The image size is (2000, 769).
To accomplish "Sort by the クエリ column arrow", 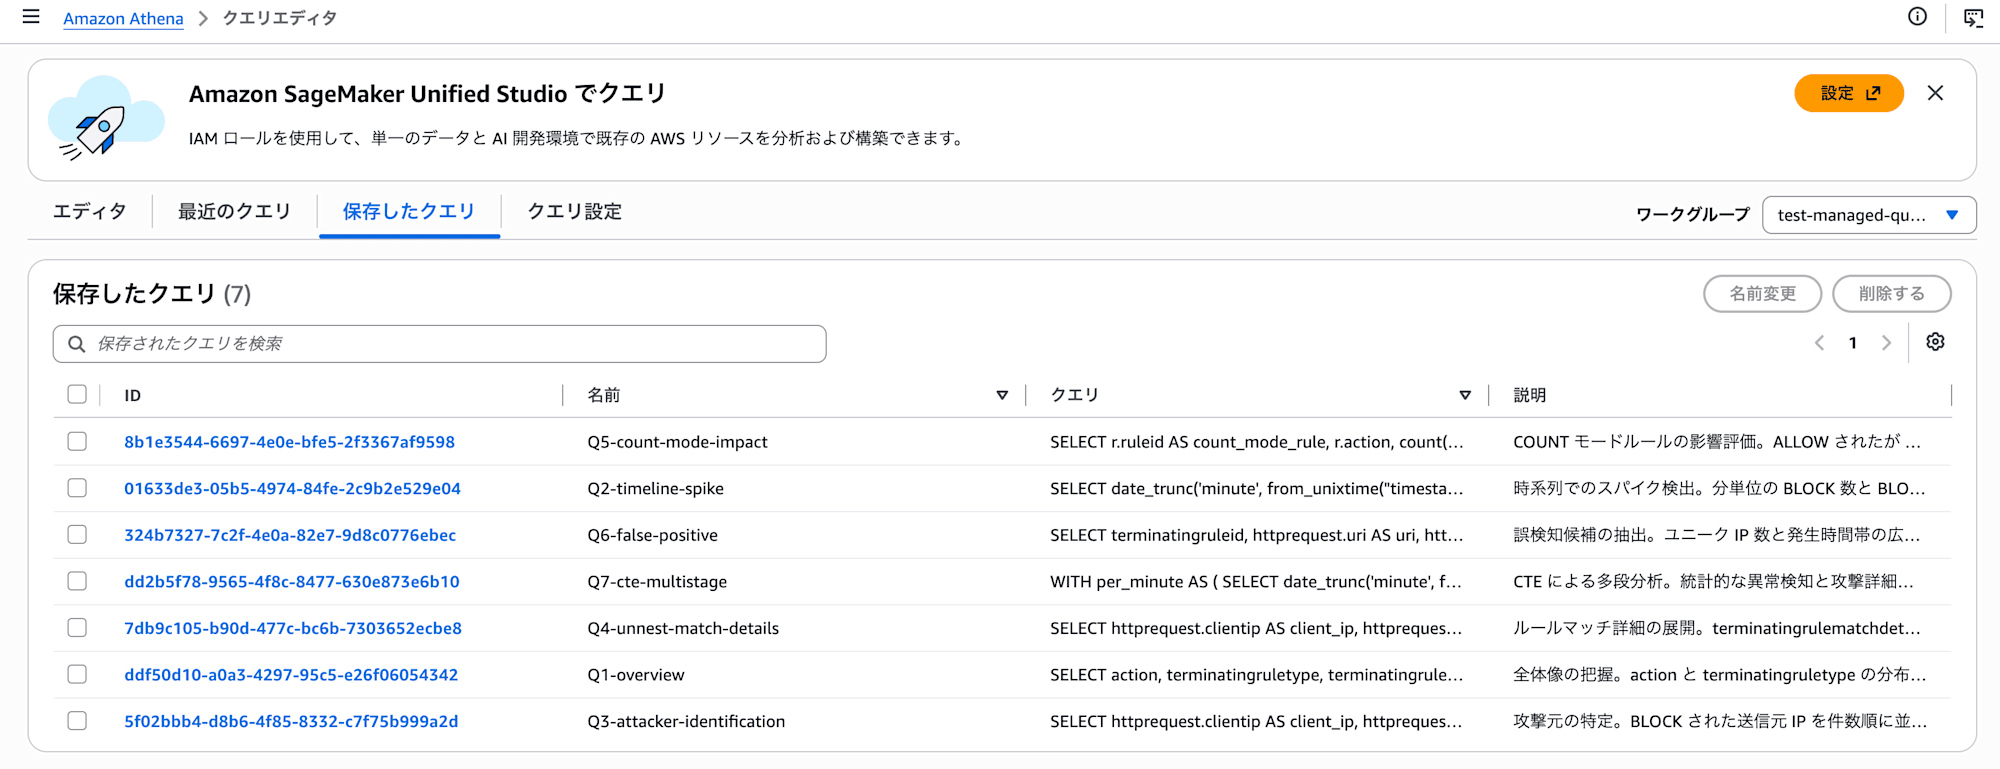I will point(1465,395).
